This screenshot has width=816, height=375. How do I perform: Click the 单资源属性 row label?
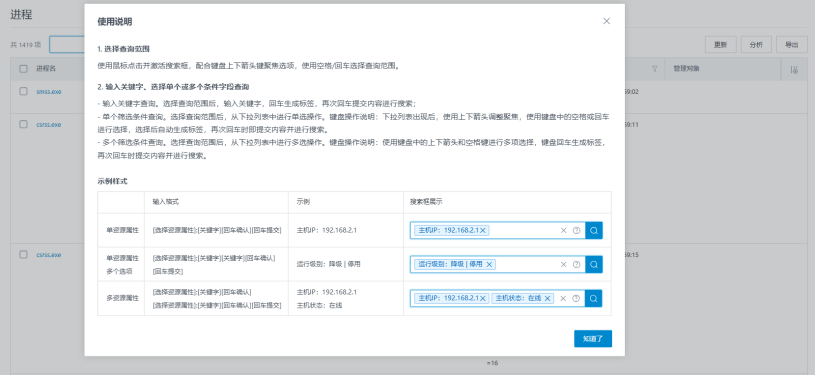122,230
